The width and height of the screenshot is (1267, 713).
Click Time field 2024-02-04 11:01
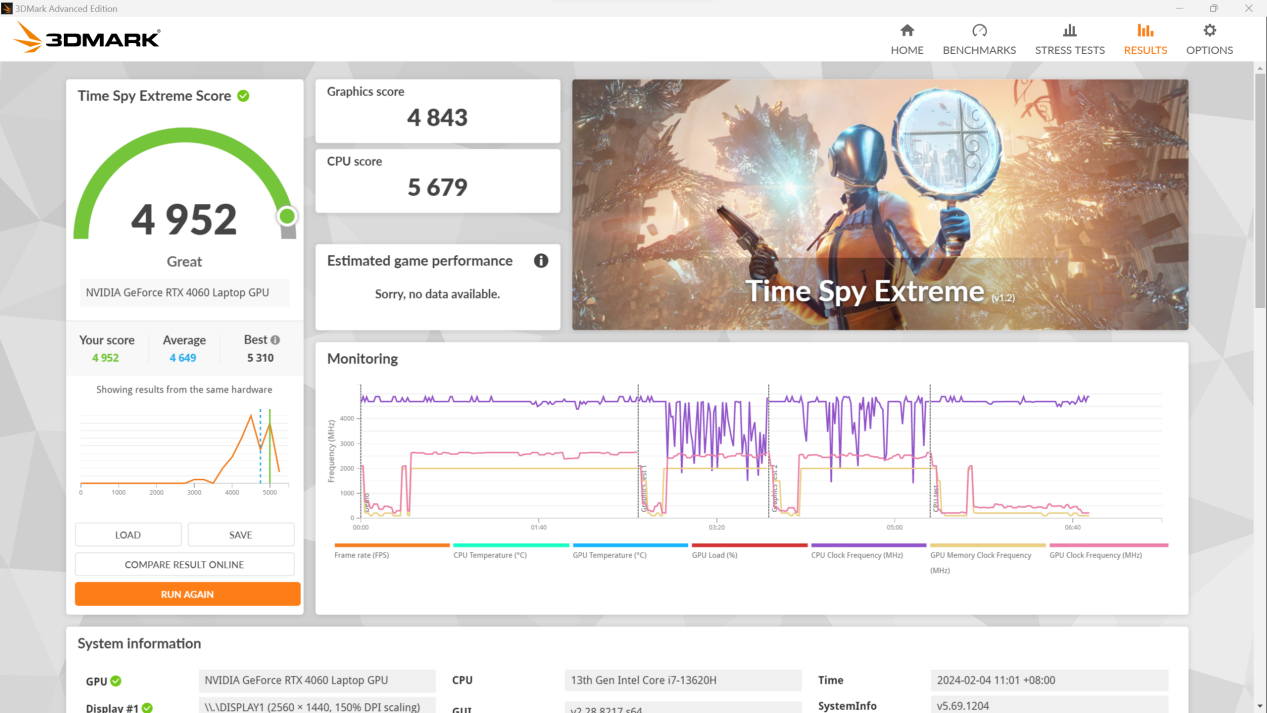click(x=1049, y=681)
